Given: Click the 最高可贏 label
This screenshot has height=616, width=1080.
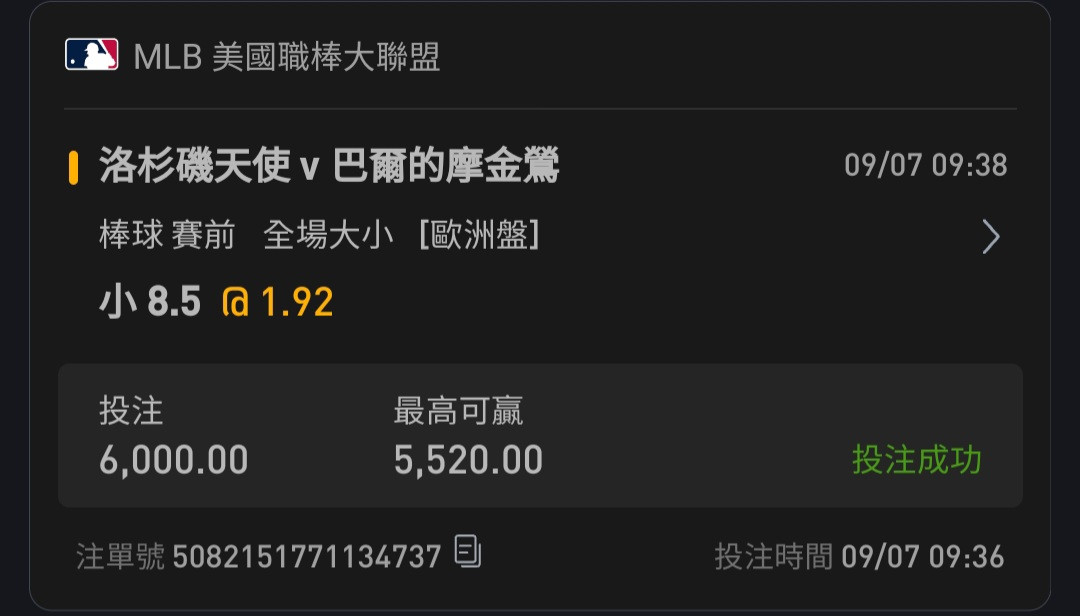Looking at the screenshot, I should (x=459, y=411).
